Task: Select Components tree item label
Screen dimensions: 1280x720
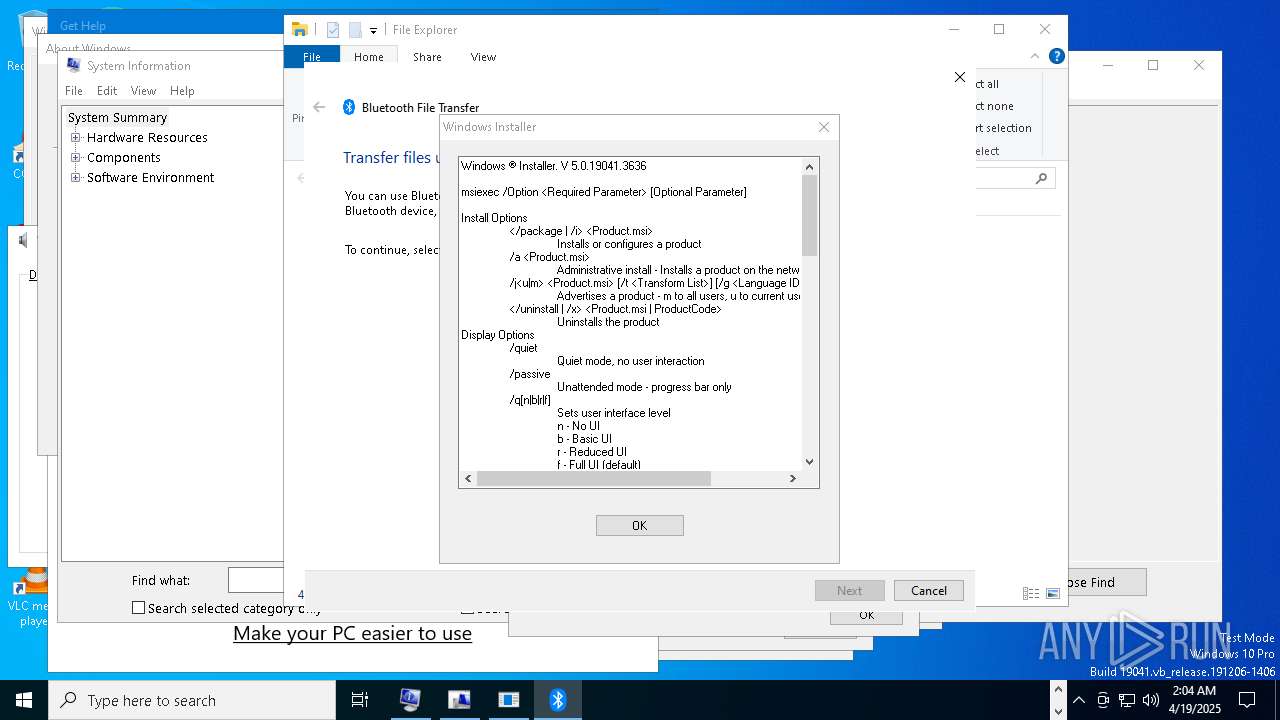Action: [x=124, y=157]
